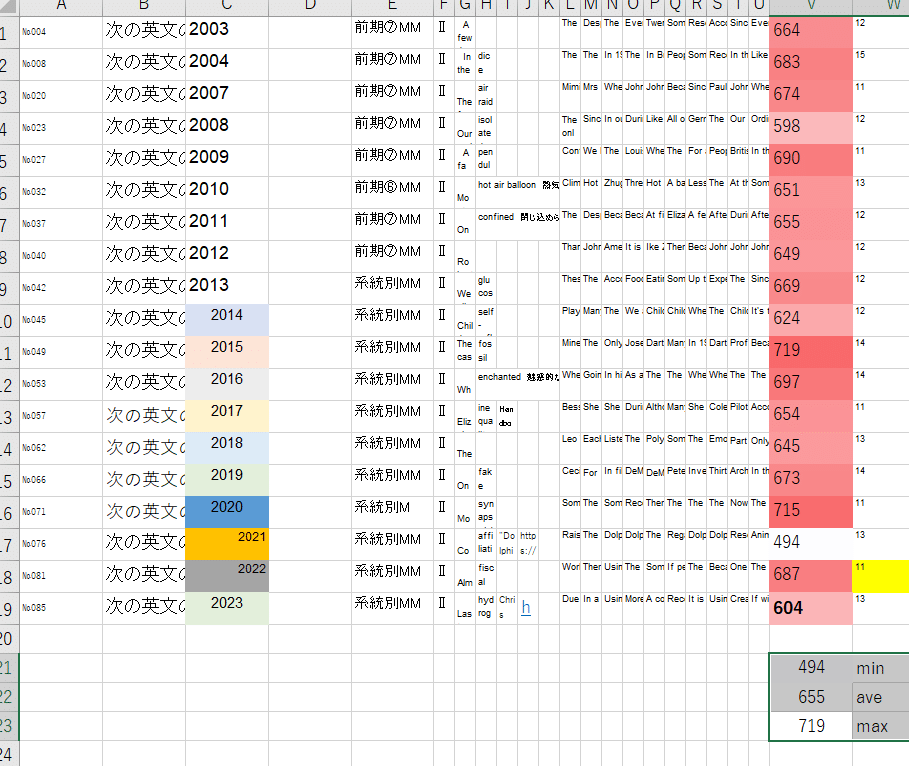Select the value 715 in column V
The image size is (909, 766).
[x=810, y=511]
